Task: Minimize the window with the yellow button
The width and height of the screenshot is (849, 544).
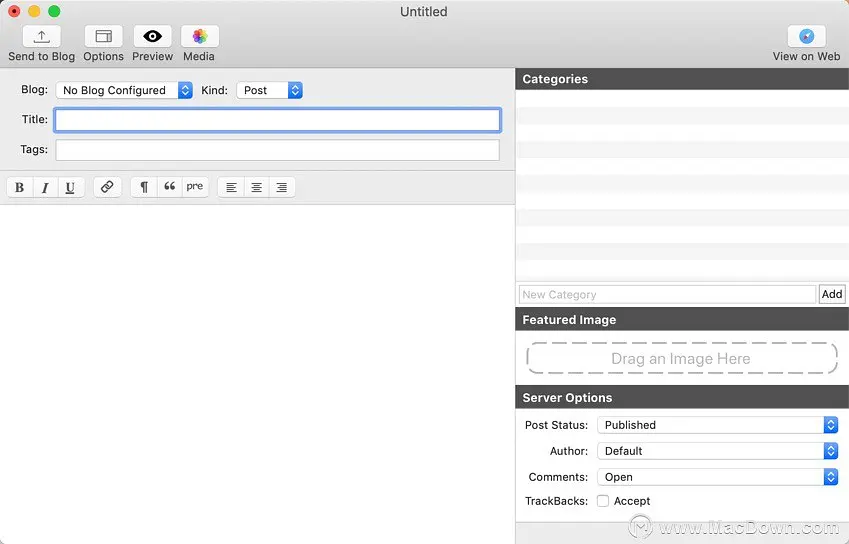Action: pyautogui.click(x=34, y=11)
